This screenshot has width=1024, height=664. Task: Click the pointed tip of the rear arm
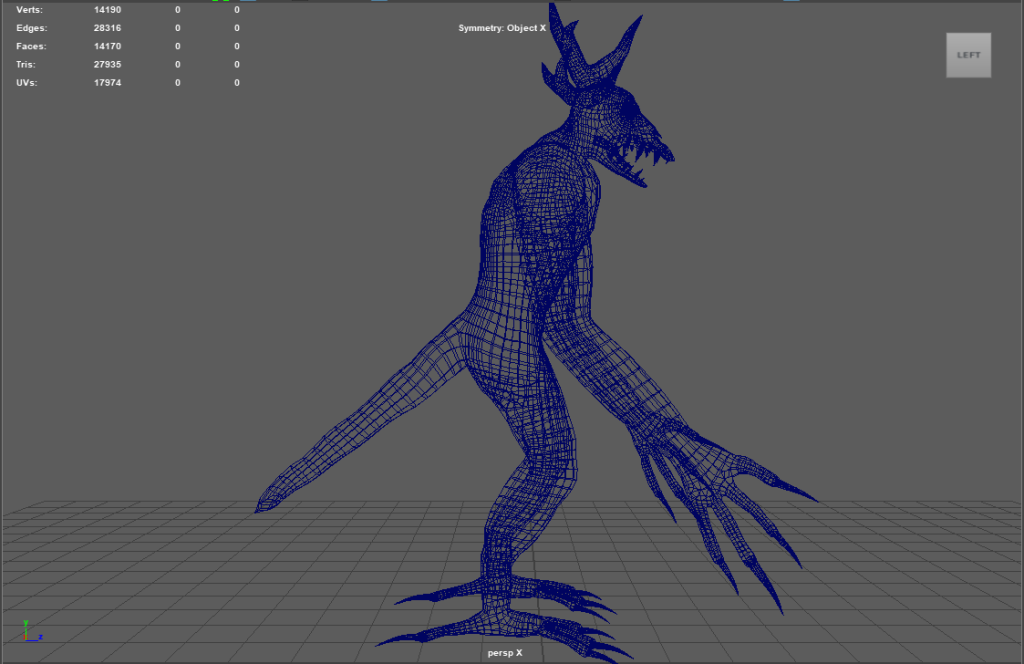pos(262,506)
